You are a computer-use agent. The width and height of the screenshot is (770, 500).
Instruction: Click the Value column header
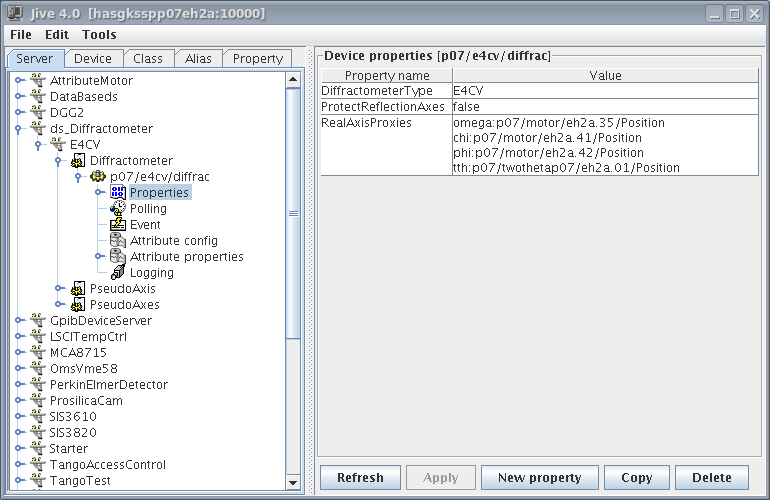tap(605, 76)
